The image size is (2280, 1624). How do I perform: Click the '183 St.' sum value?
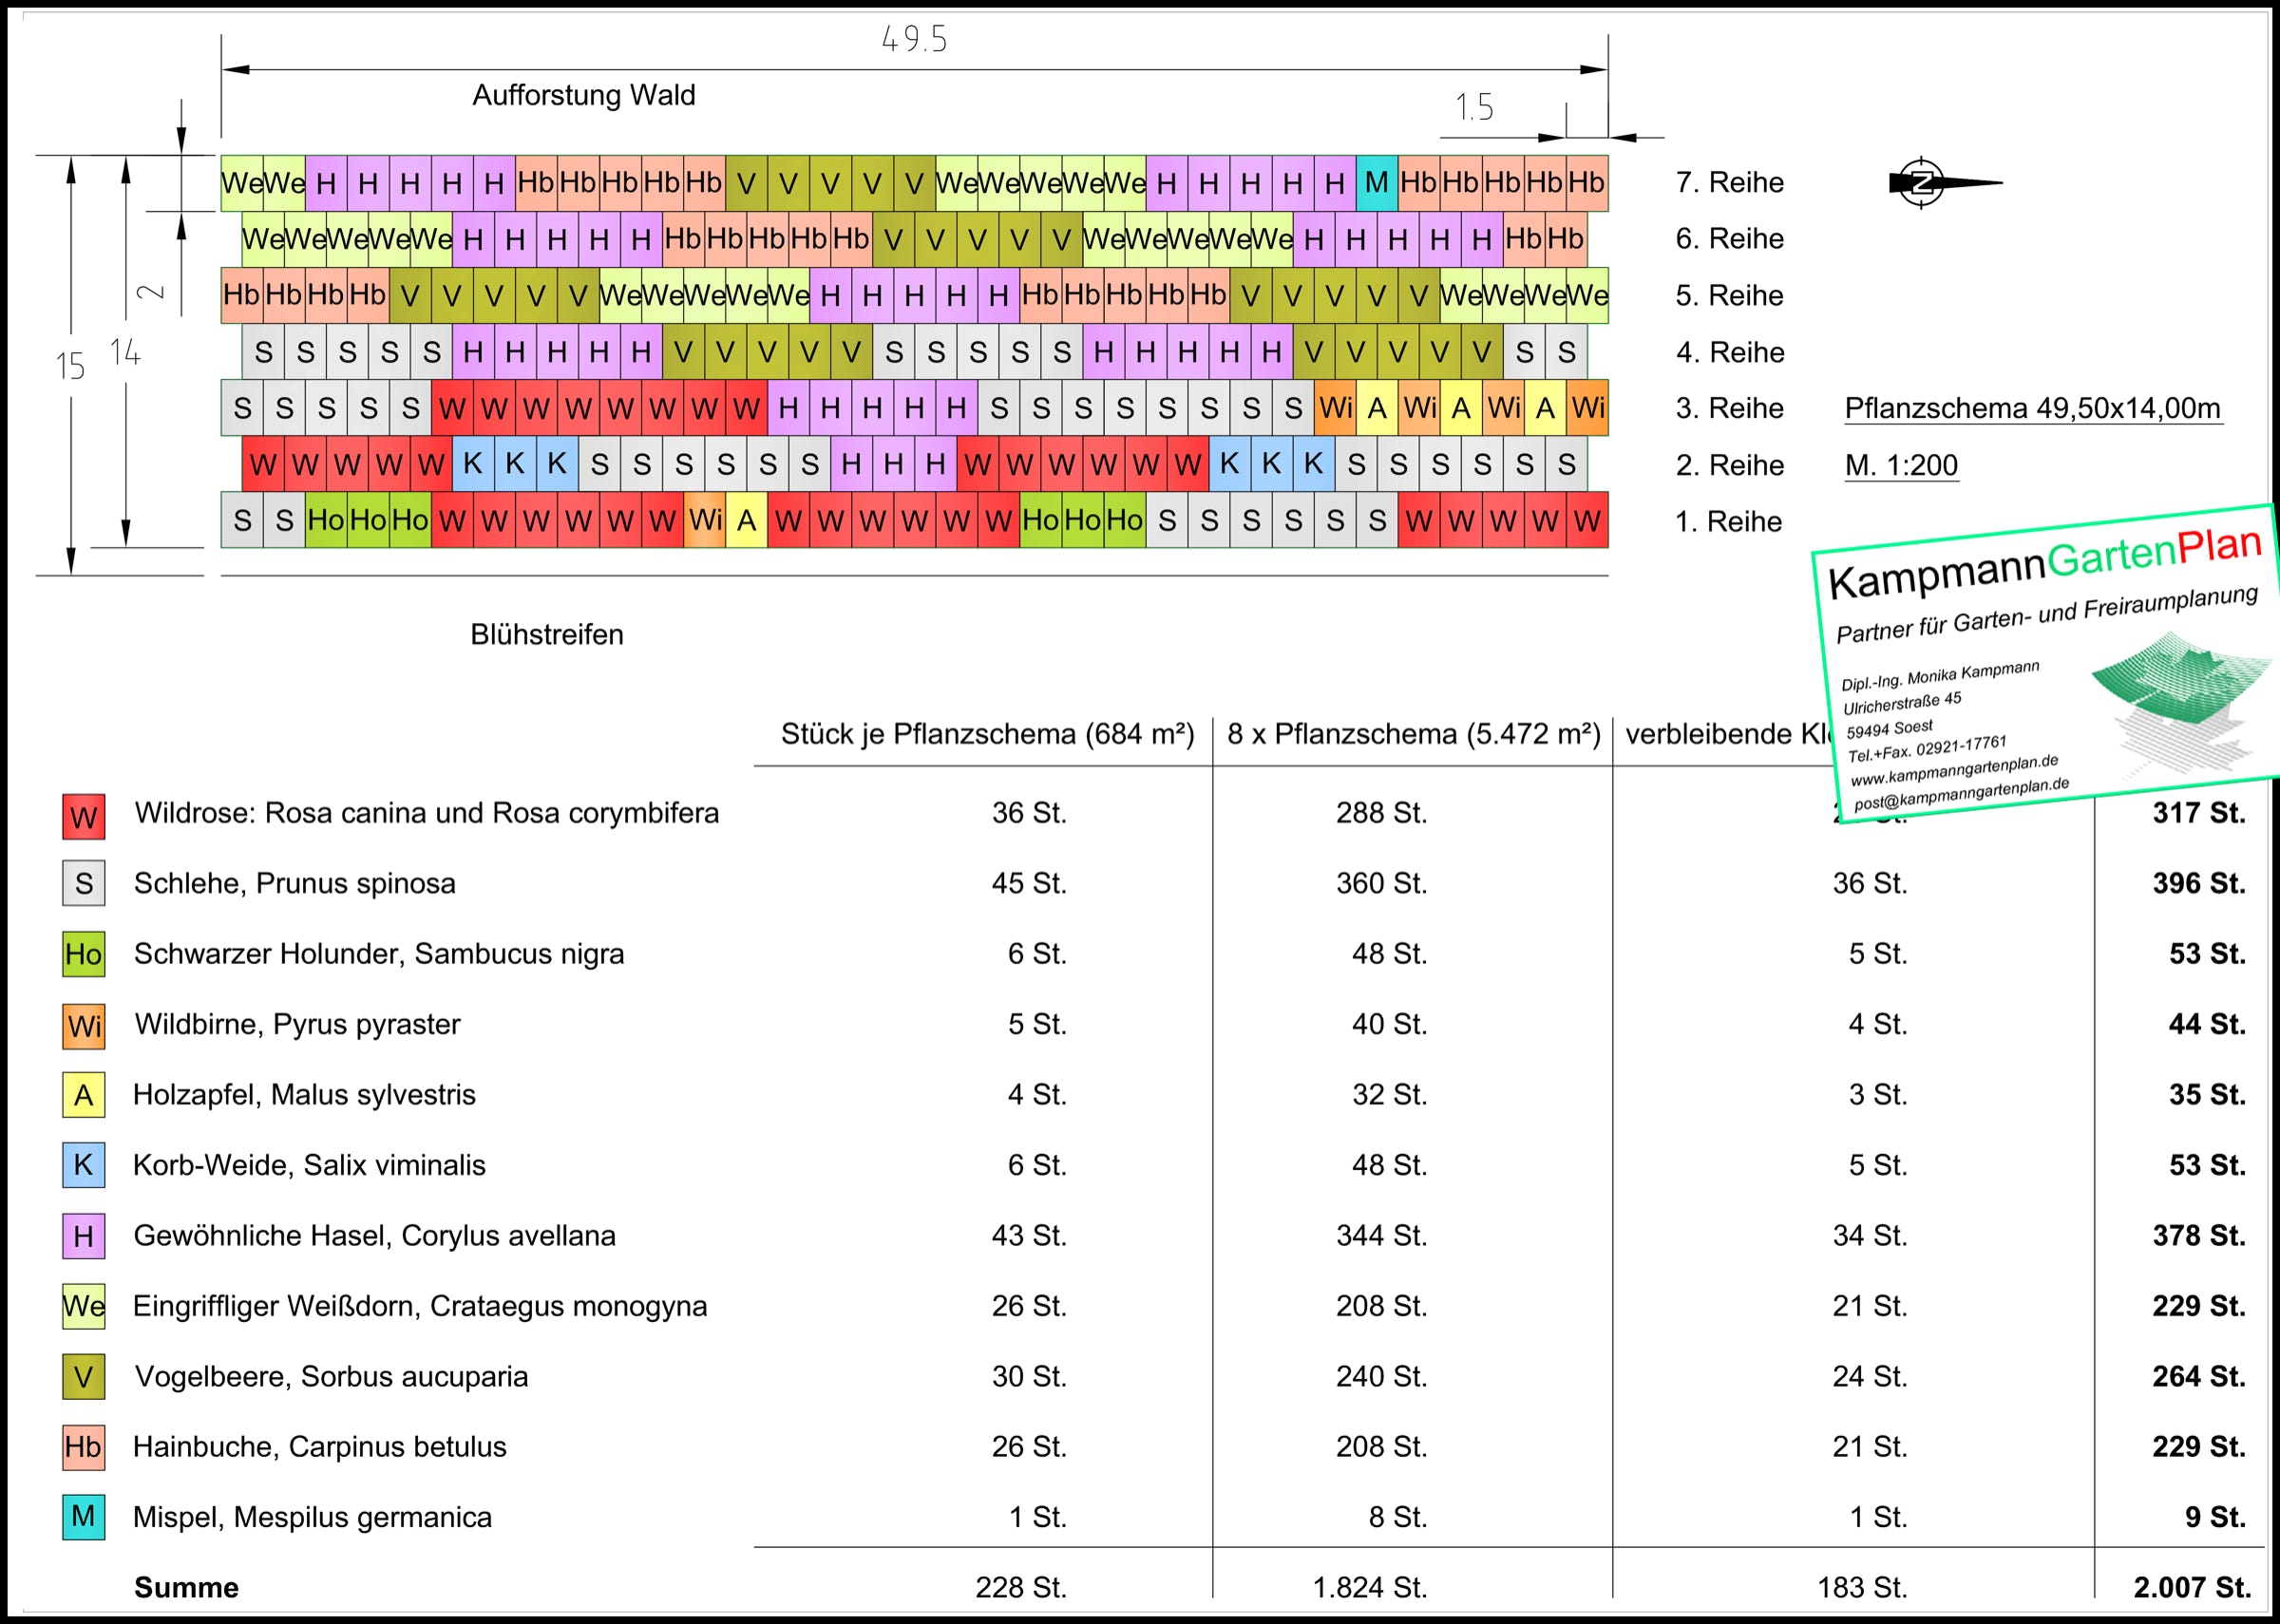tap(1862, 1588)
